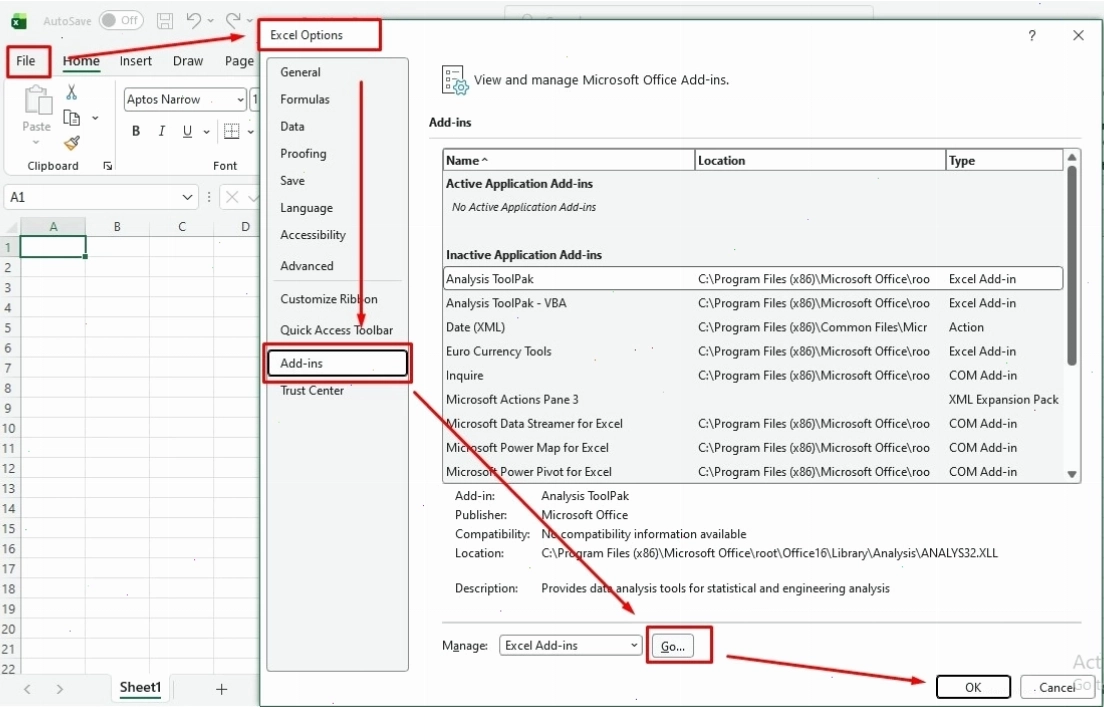The image size is (1104, 708).
Task: Select Proofing options category
Action: [337, 153]
